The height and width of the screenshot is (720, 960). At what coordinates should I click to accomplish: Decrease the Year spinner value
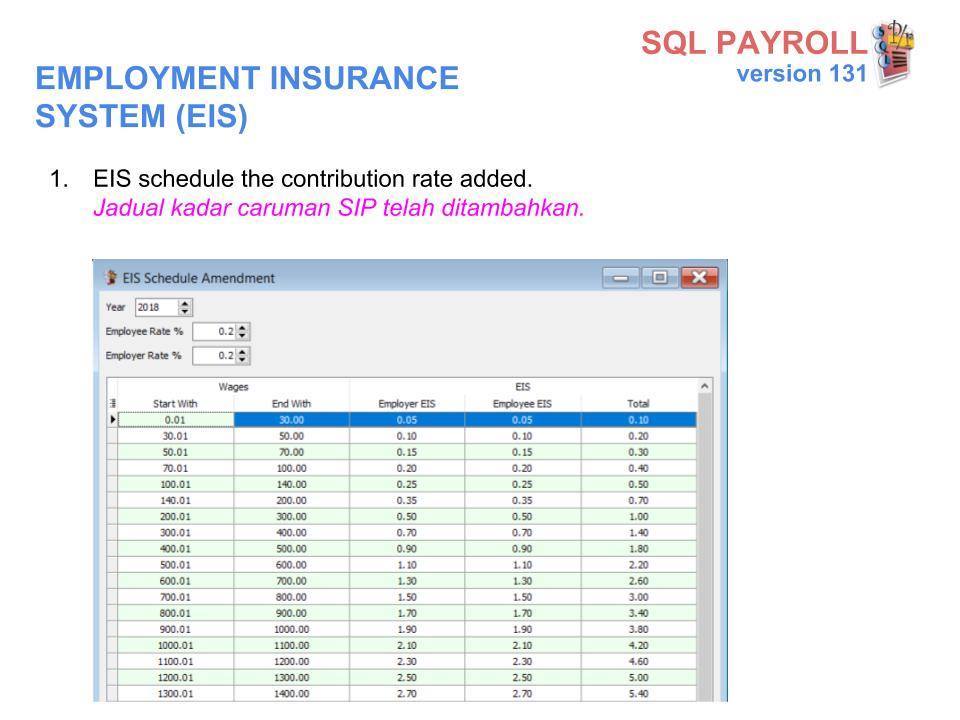click(x=185, y=312)
